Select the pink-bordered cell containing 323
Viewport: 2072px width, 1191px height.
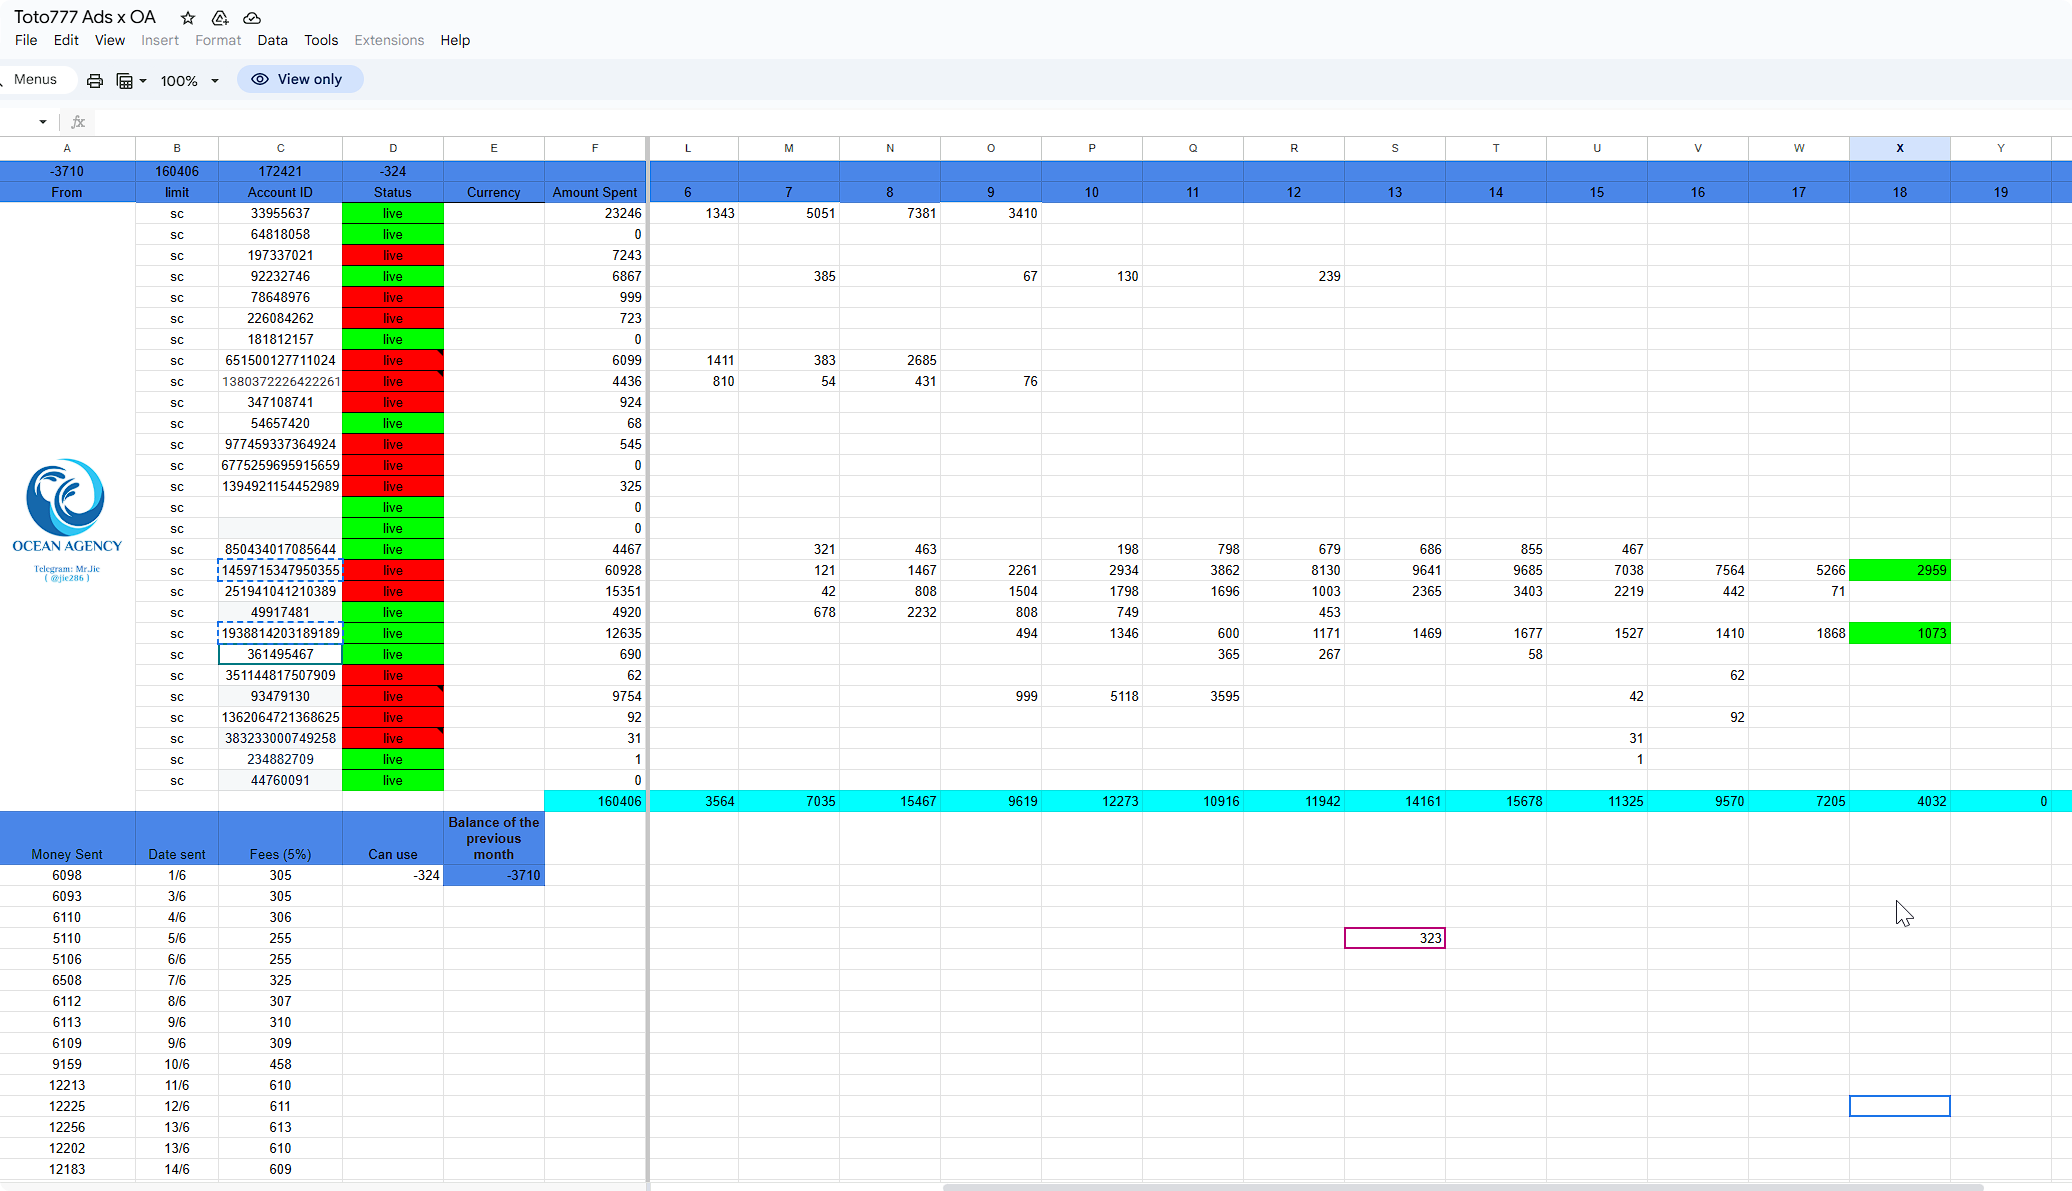point(1394,938)
